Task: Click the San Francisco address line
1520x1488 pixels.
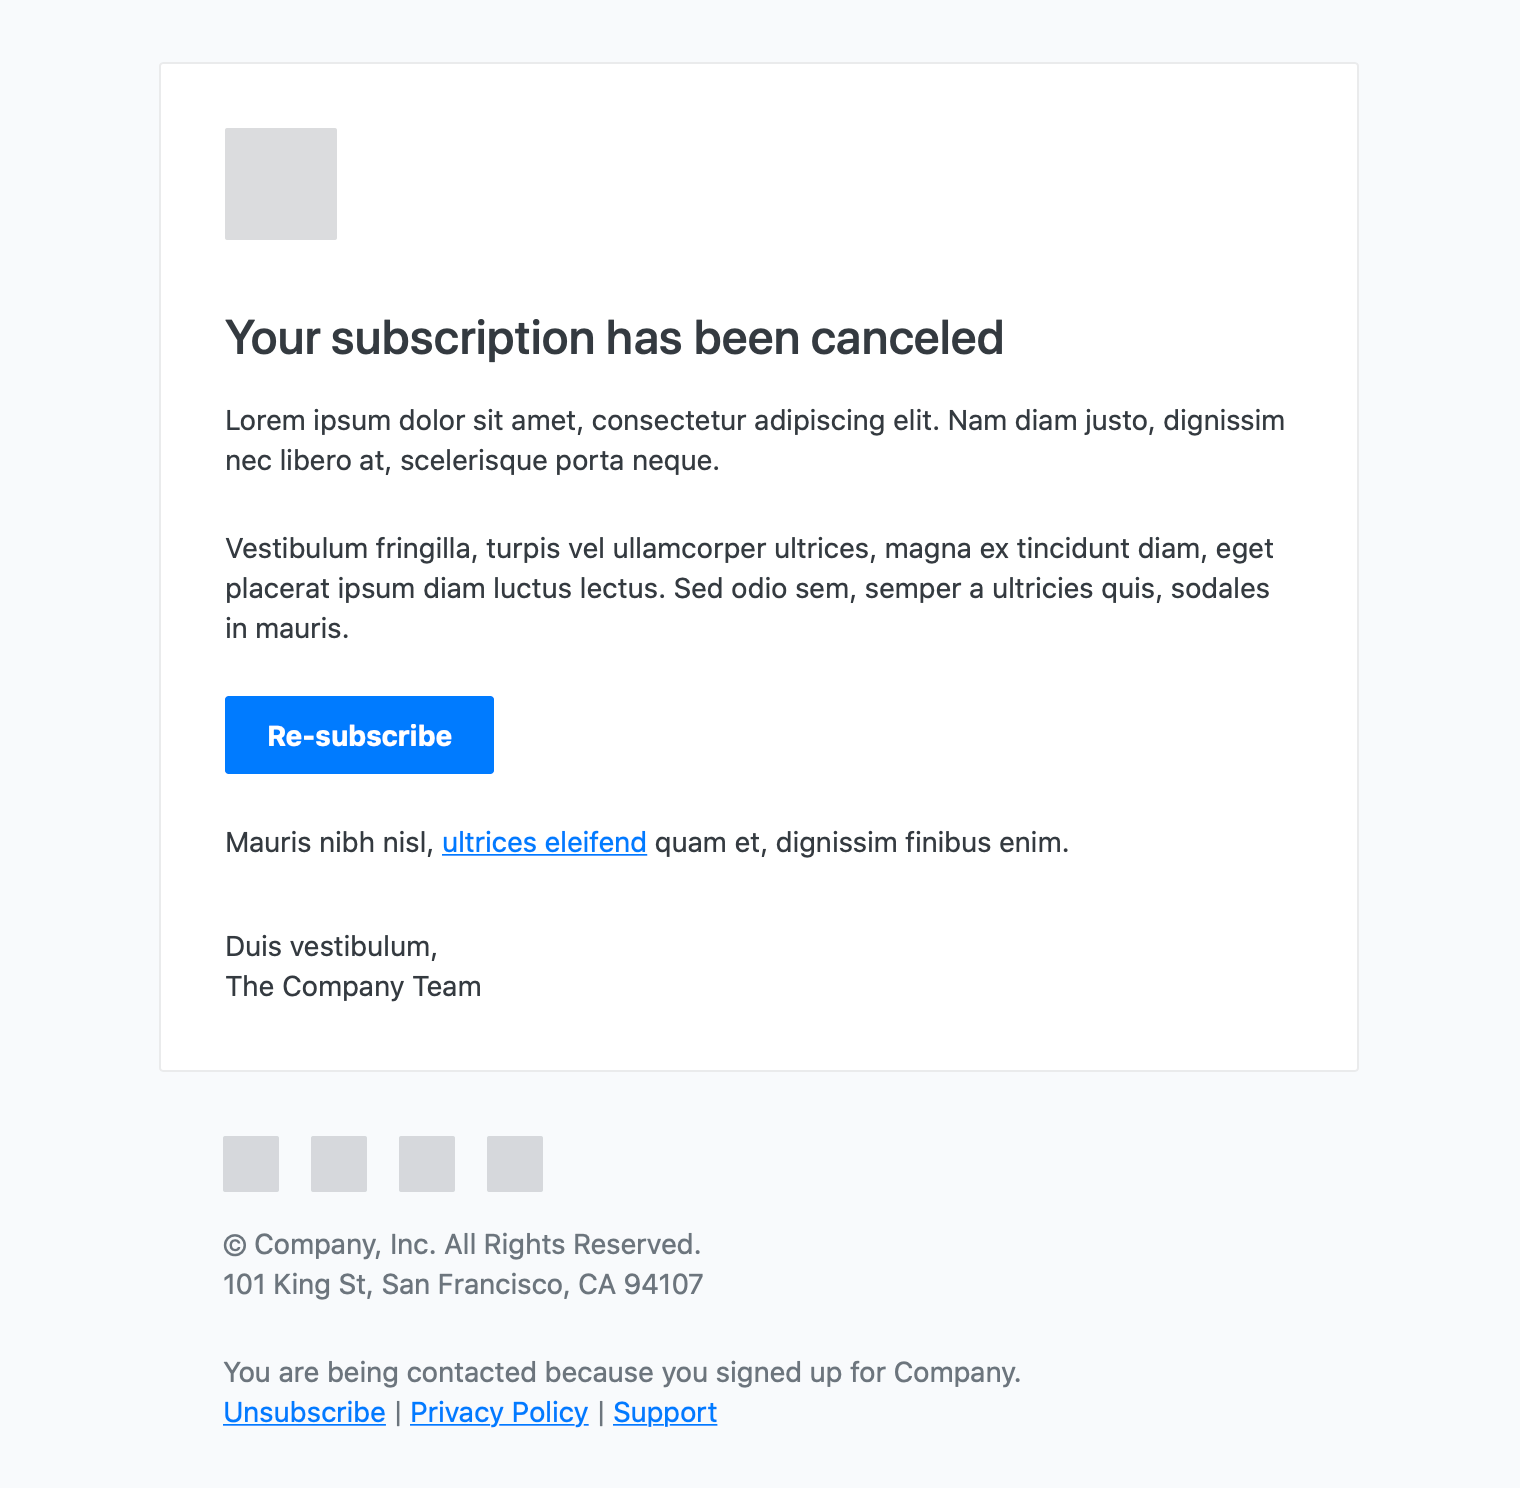Action: [x=464, y=1284]
